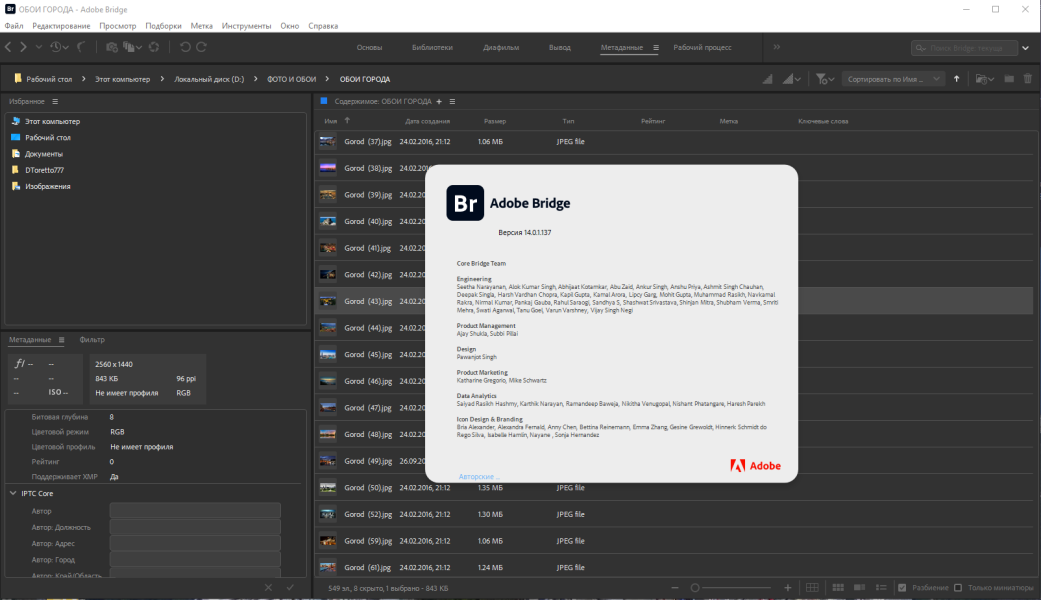The width and height of the screenshot is (1041, 600).
Task: Open the Favorites panel hamburger menu
Action: tap(55, 102)
